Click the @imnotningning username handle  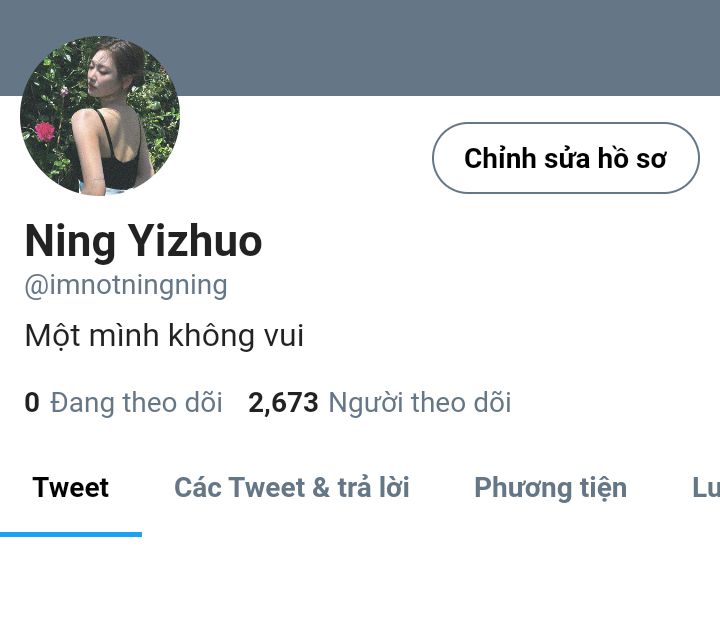[126, 286]
